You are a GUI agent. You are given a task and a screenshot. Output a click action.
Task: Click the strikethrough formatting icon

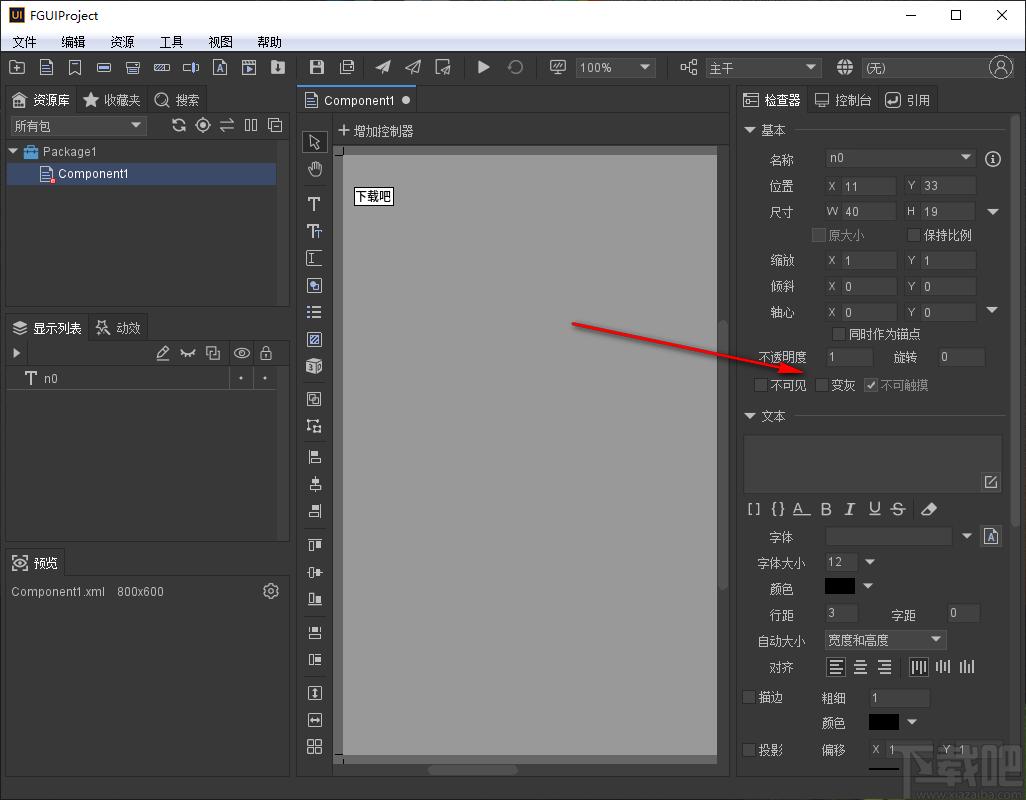(898, 509)
